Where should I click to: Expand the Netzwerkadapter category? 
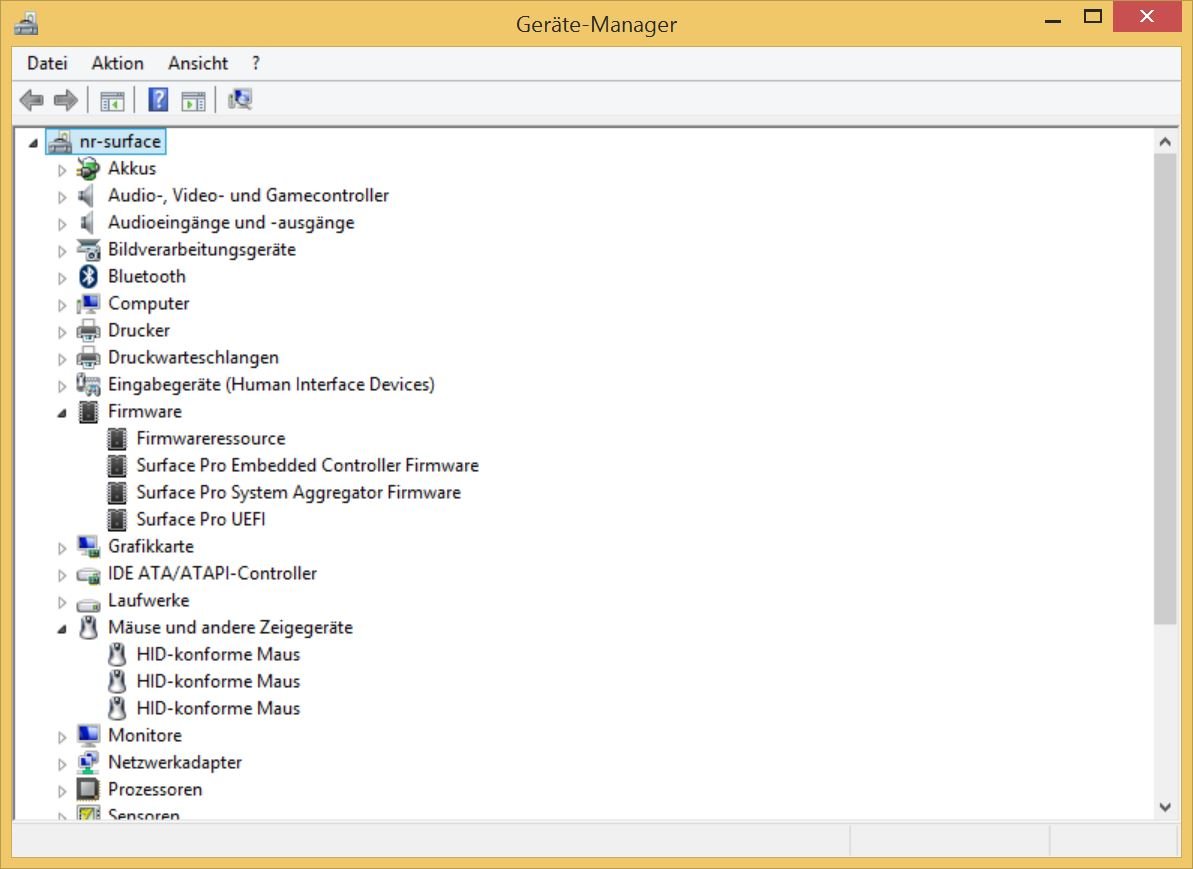(x=62, y=764)
